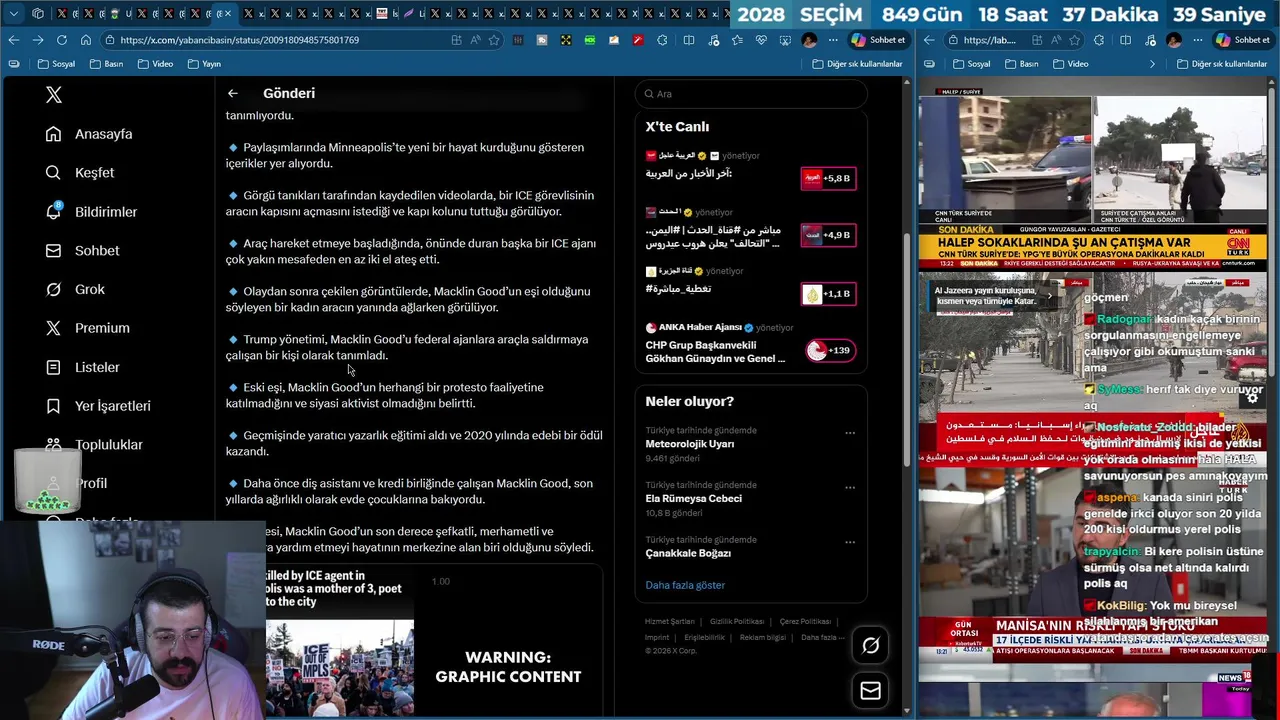This screenshot has height=720, width=1280.
Task: Click the X logo in the sidebar
Action: (54, 95)
